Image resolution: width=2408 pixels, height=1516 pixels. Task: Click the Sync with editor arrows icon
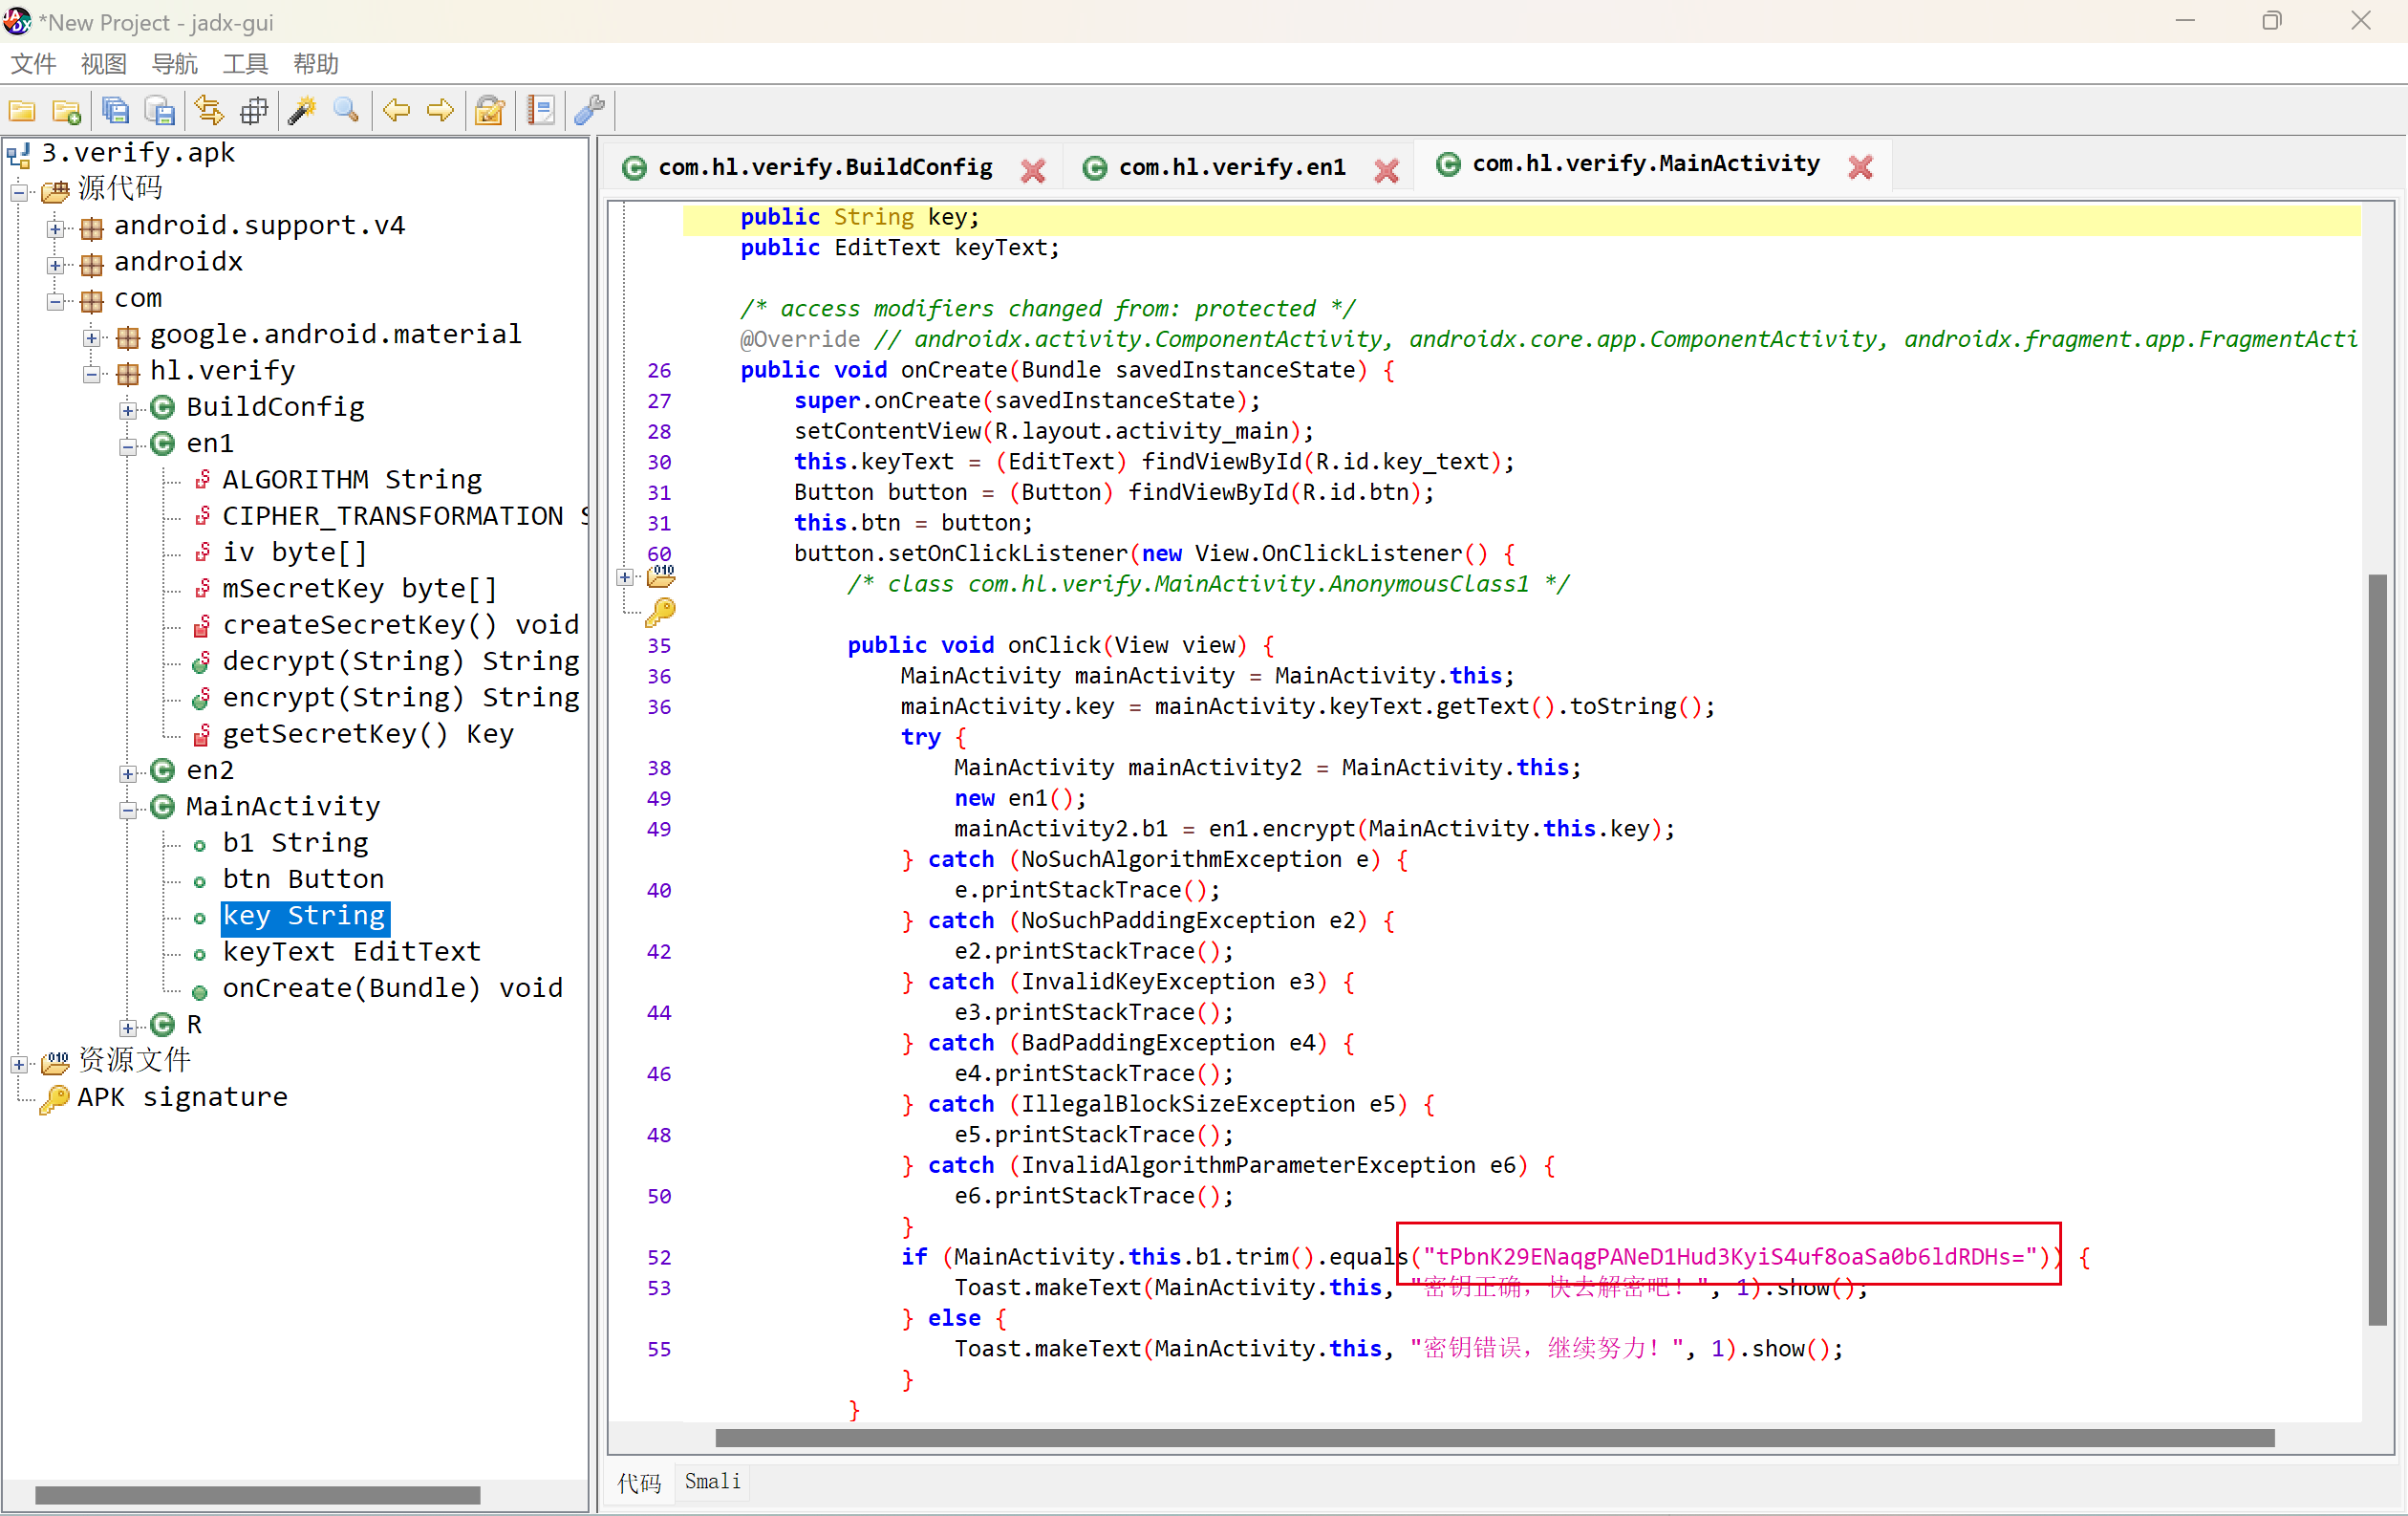click(x=209, y=110)
